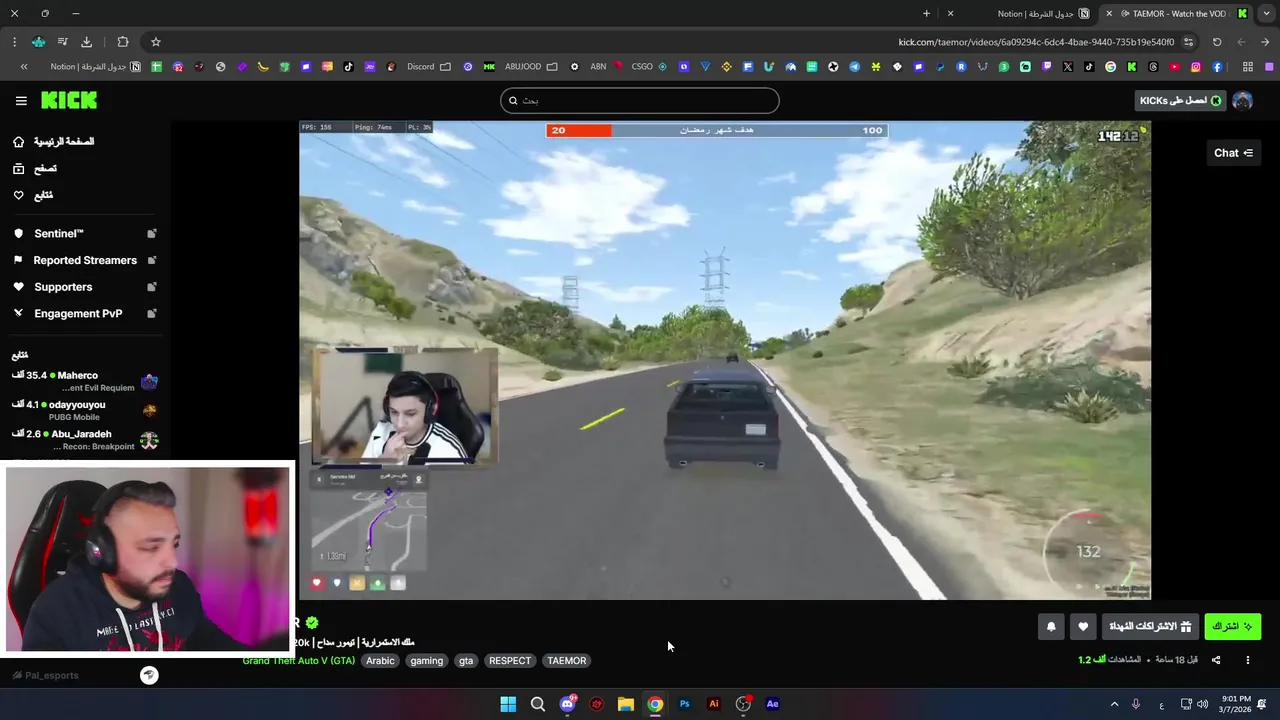The width and height of the screenshot is (1280, 720).
Task: Bookmark this page with the star icon
Action: click(x=156, y=42)
